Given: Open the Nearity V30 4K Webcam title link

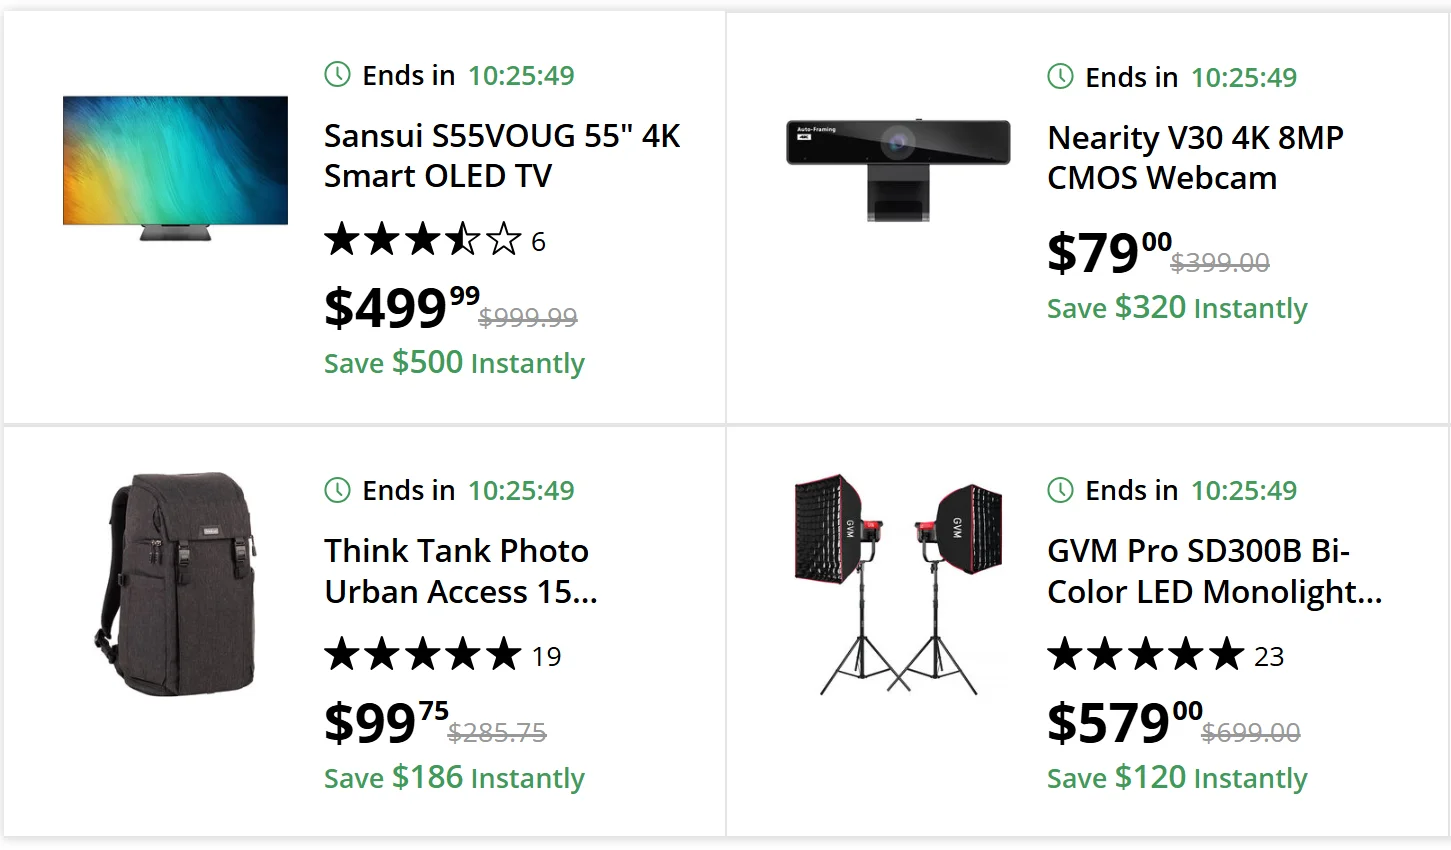Looking at the screenshot, I should (x=1195, y=158).
